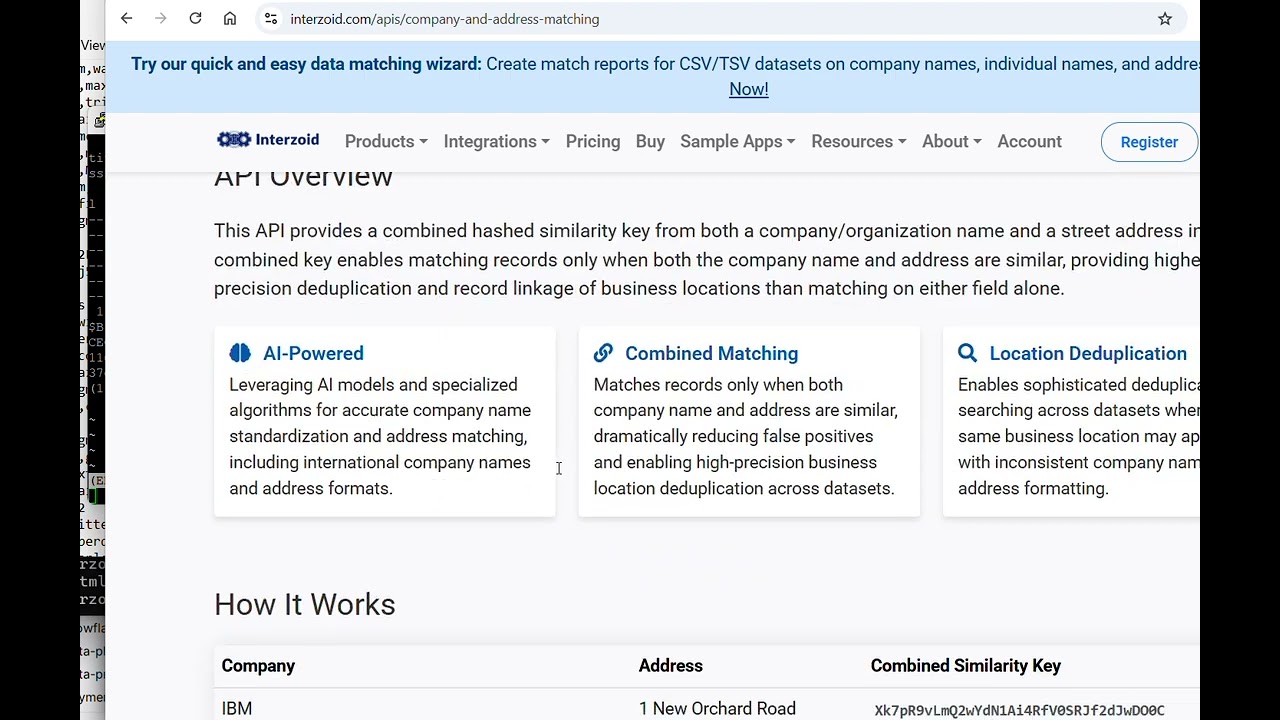Open the Resources dropdown menu

pyautogui.click(x=858, y=142)
